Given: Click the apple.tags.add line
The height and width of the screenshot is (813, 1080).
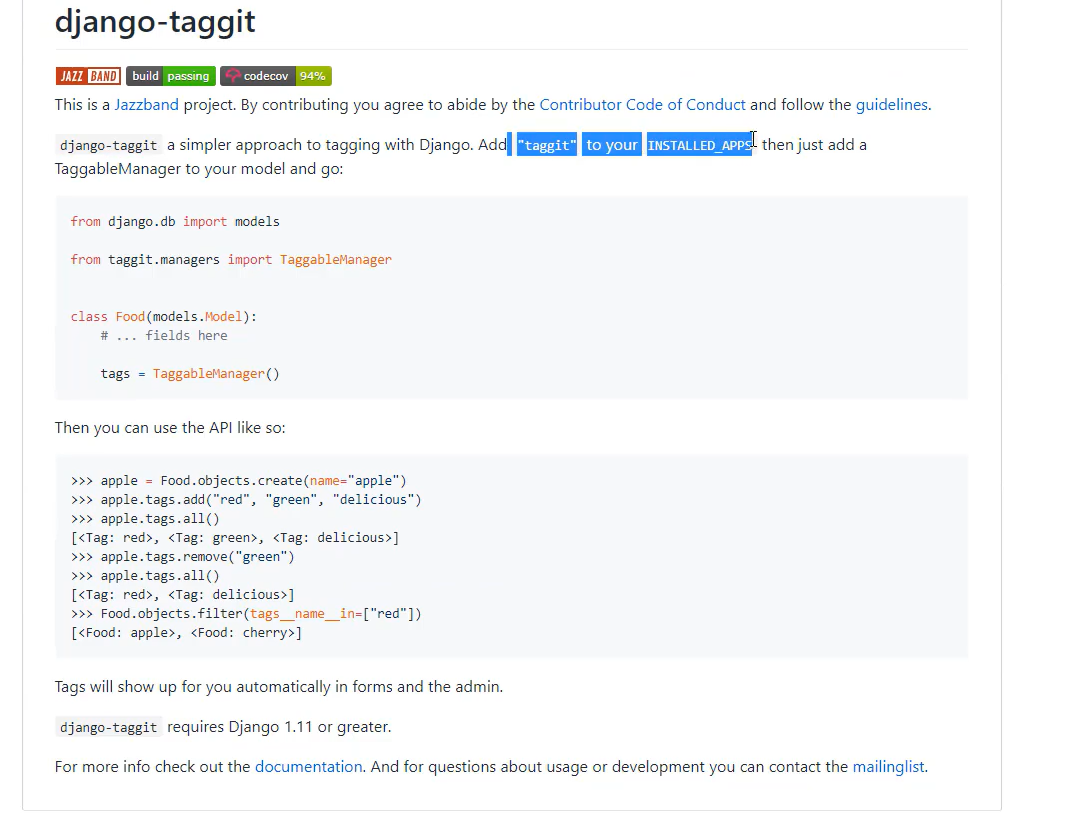Looking at the screenshot, I should (246, 500).
